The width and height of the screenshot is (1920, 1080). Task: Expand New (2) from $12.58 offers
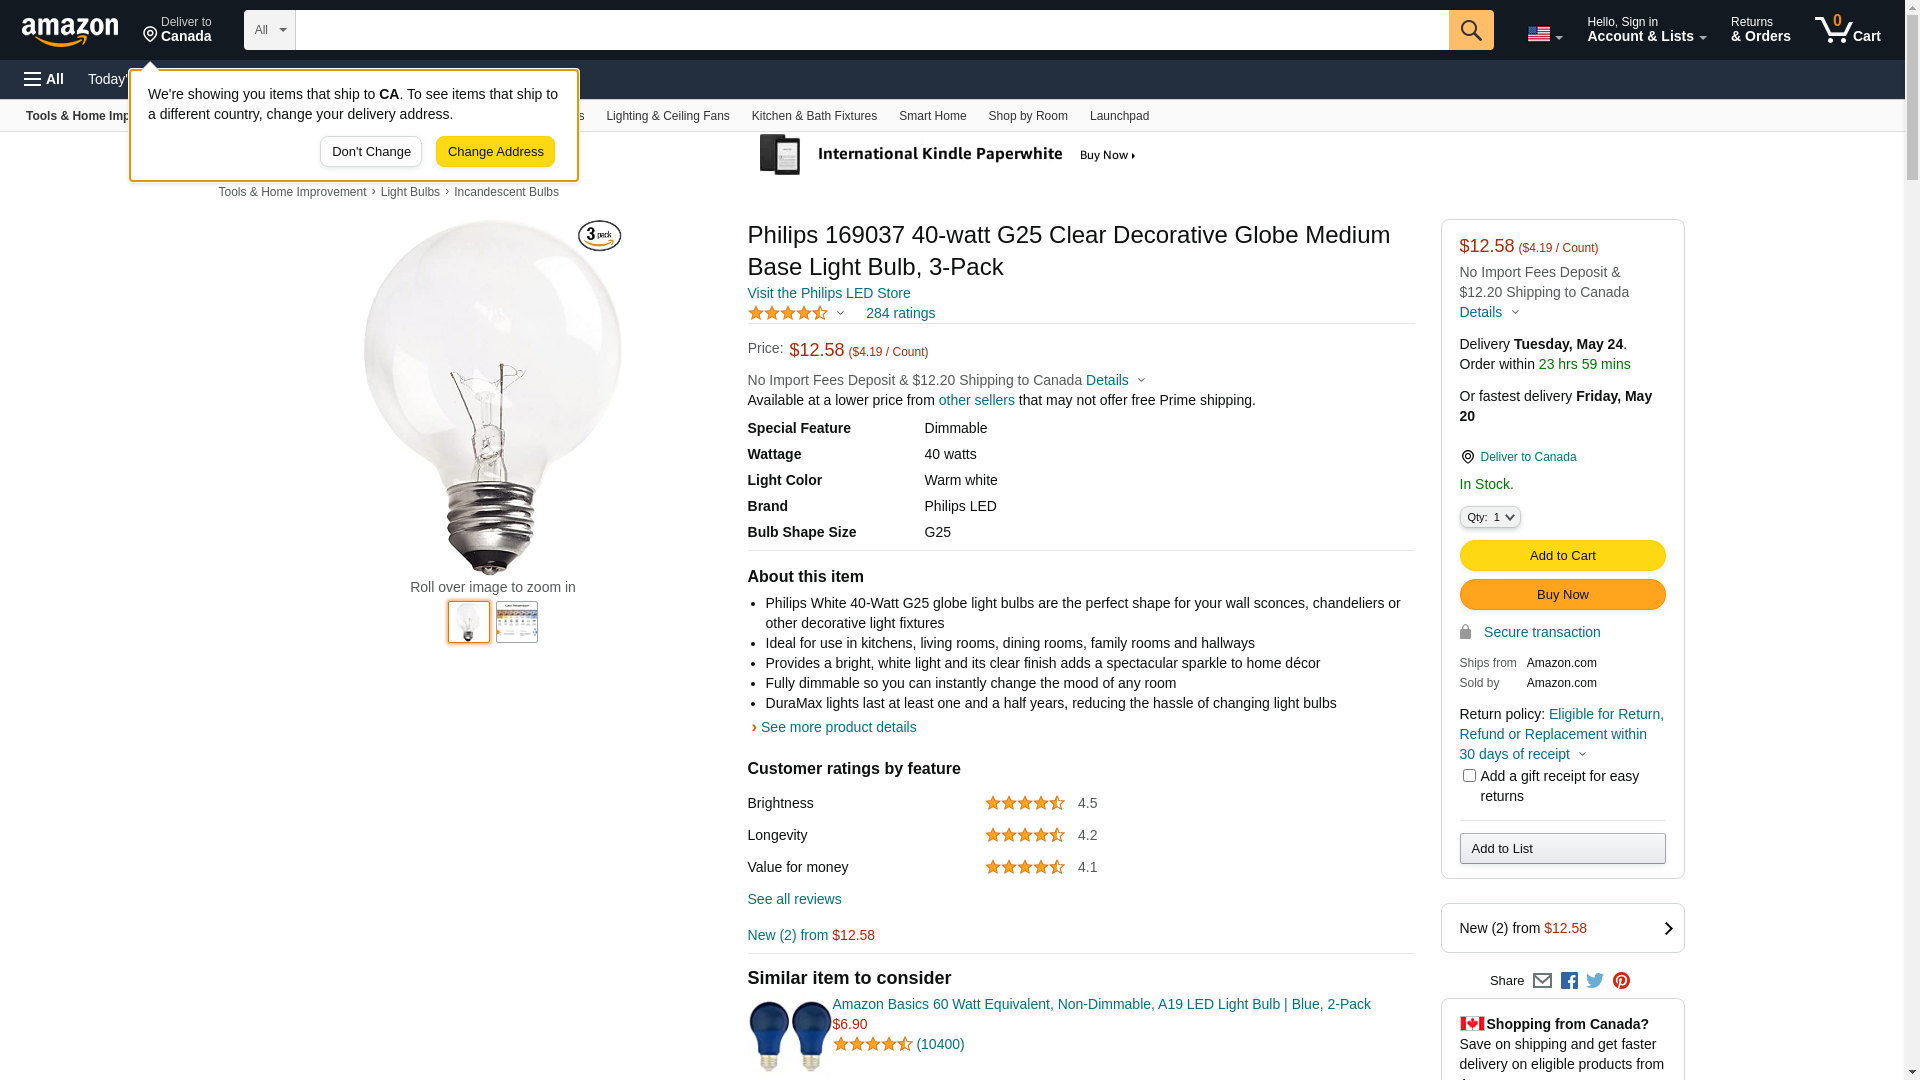click(x=1562, y=928)
